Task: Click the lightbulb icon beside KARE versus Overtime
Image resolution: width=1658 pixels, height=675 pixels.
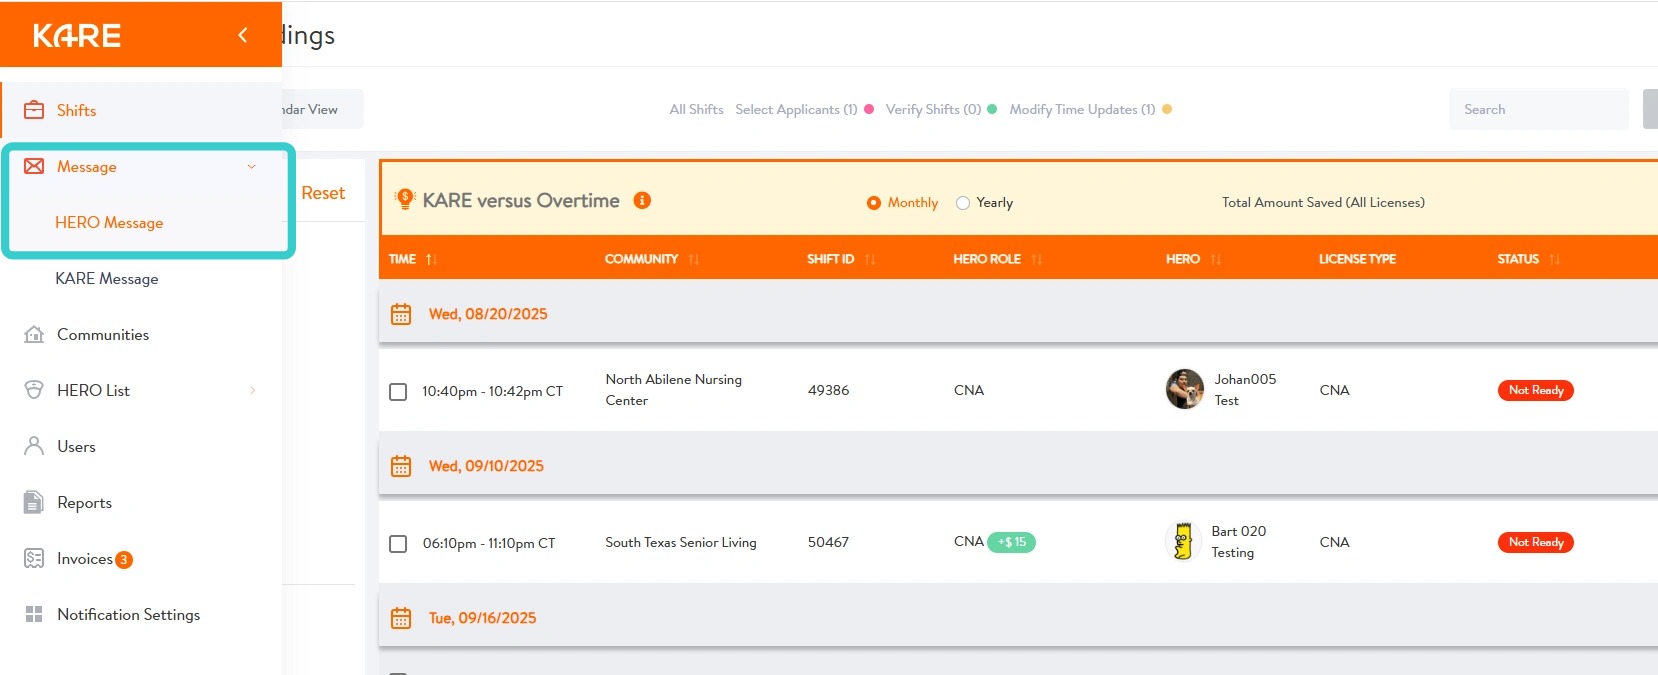Action: coord(405,199)
